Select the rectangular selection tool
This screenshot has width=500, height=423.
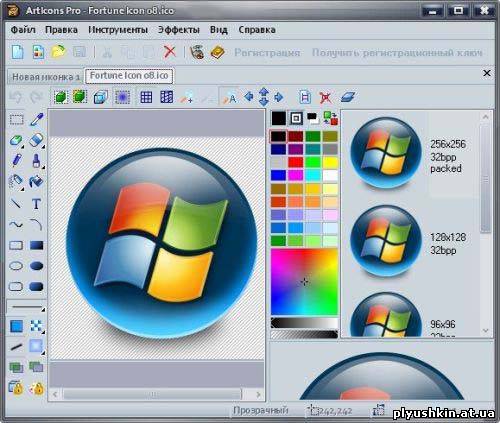click(x=16, y=120)
